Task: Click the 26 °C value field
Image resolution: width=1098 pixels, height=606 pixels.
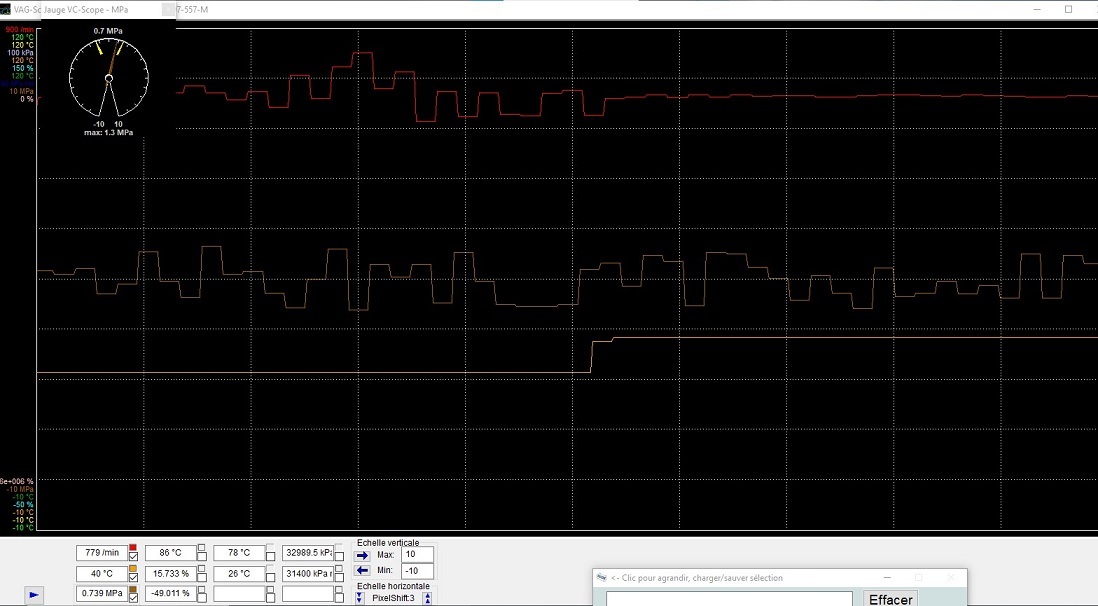Action: click(x=239, y=574)
